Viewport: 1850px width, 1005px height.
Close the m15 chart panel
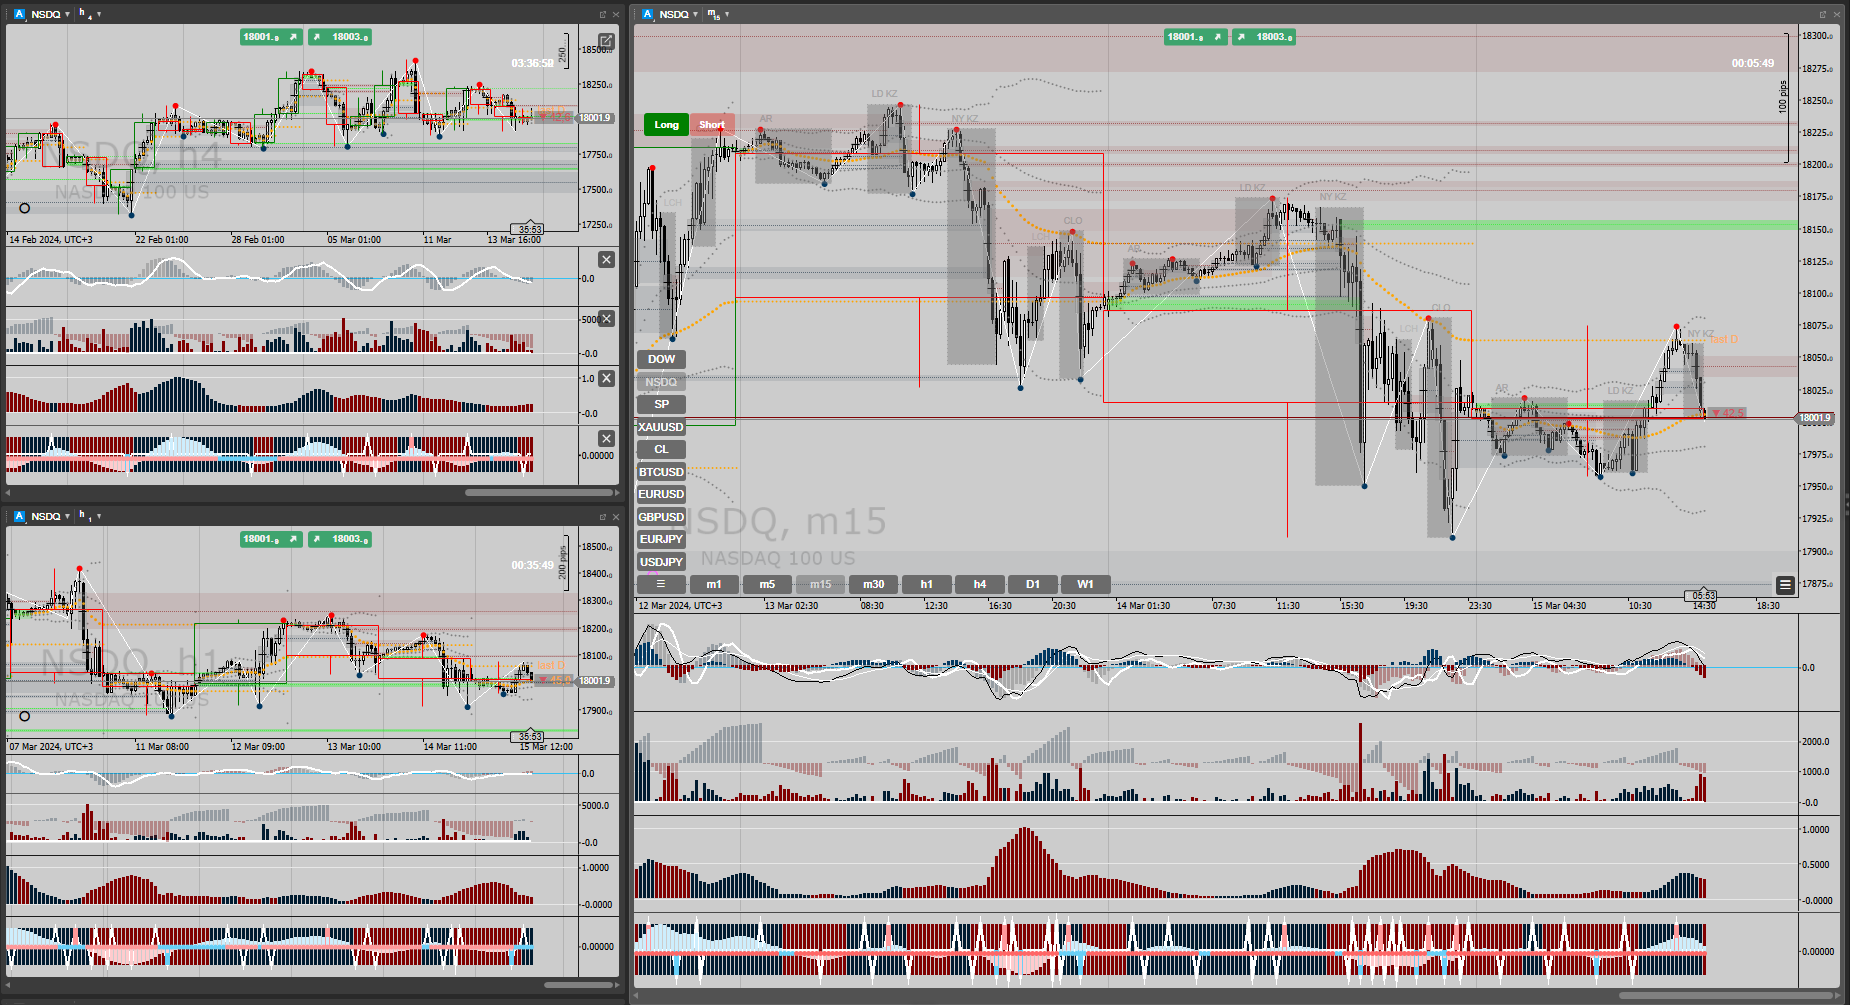click(x=1836, y=14)
